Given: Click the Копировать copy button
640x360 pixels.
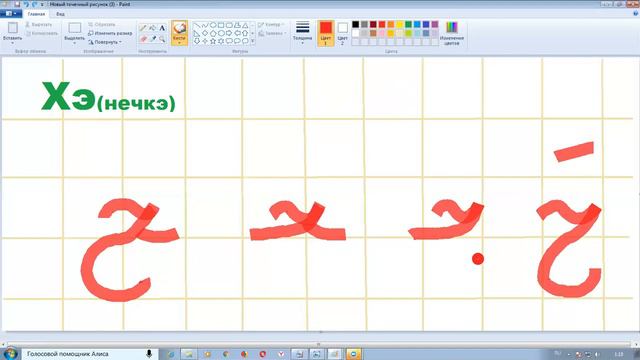Looking at the screenshot, I should [x=41, y=33].
